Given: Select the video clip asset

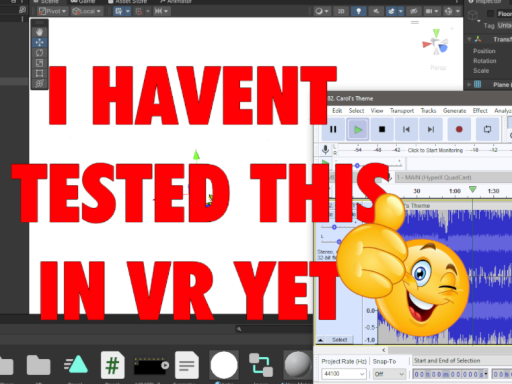Looking at the screenshot, I should point(151,366).
